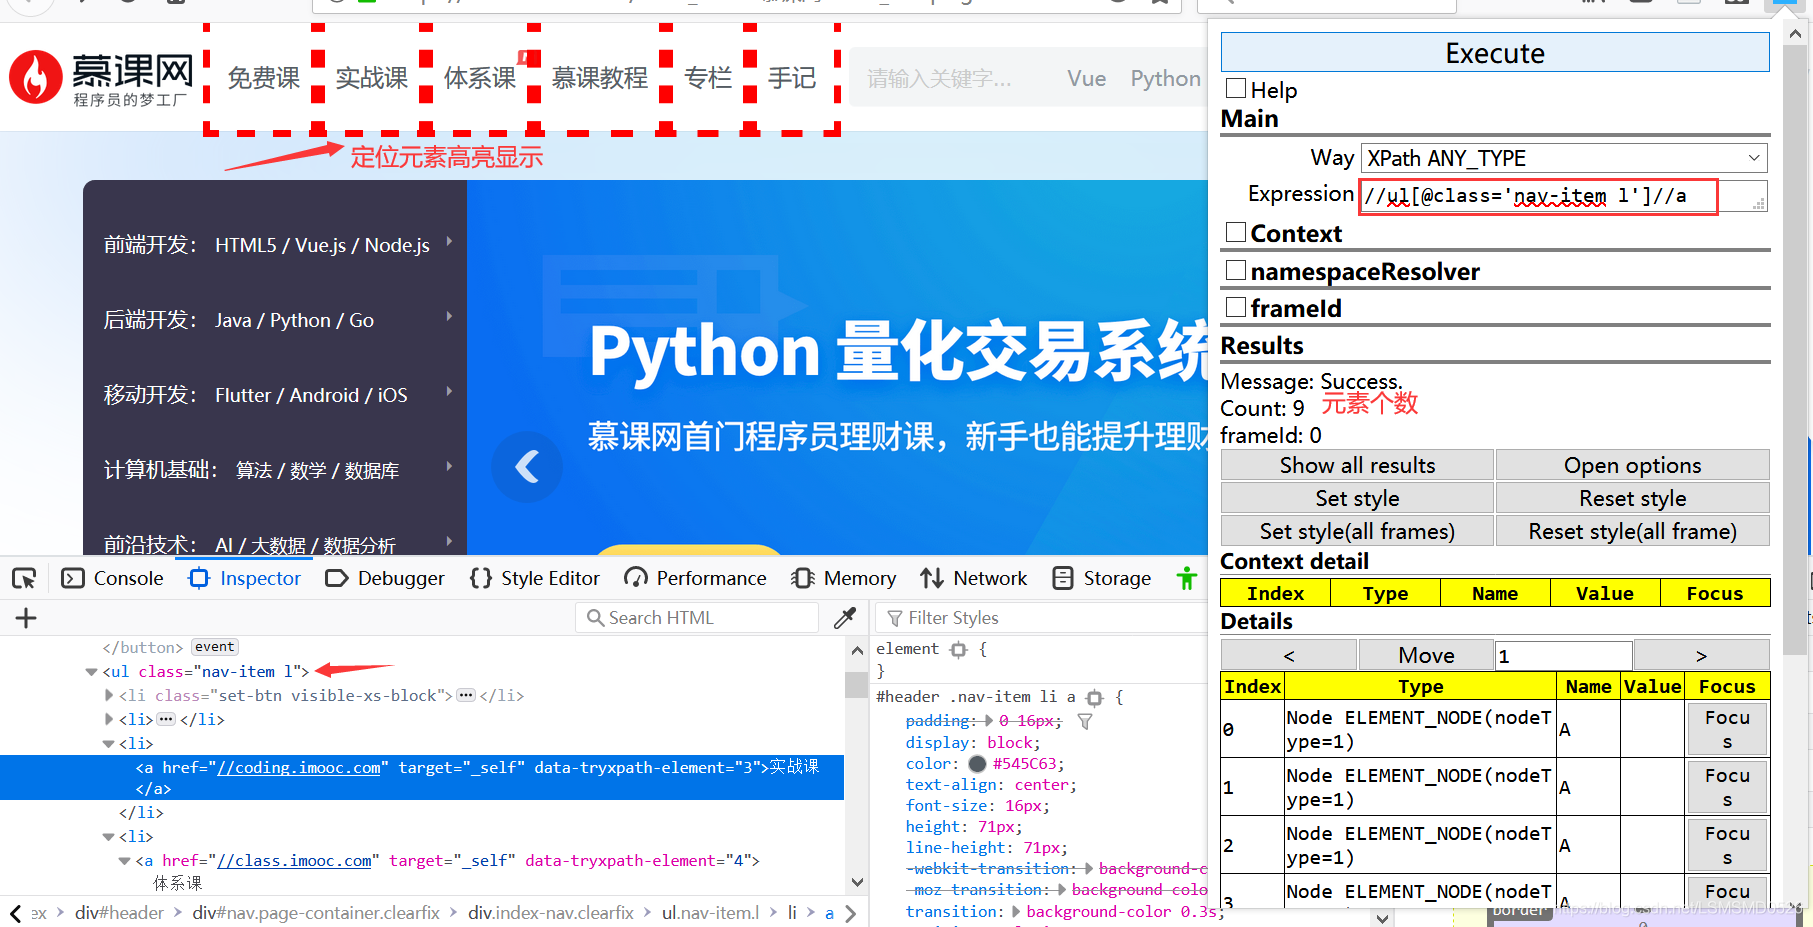Click Focus button for index 1 row
This screenshot has width=1813, height=927.
click(1727, 787)
